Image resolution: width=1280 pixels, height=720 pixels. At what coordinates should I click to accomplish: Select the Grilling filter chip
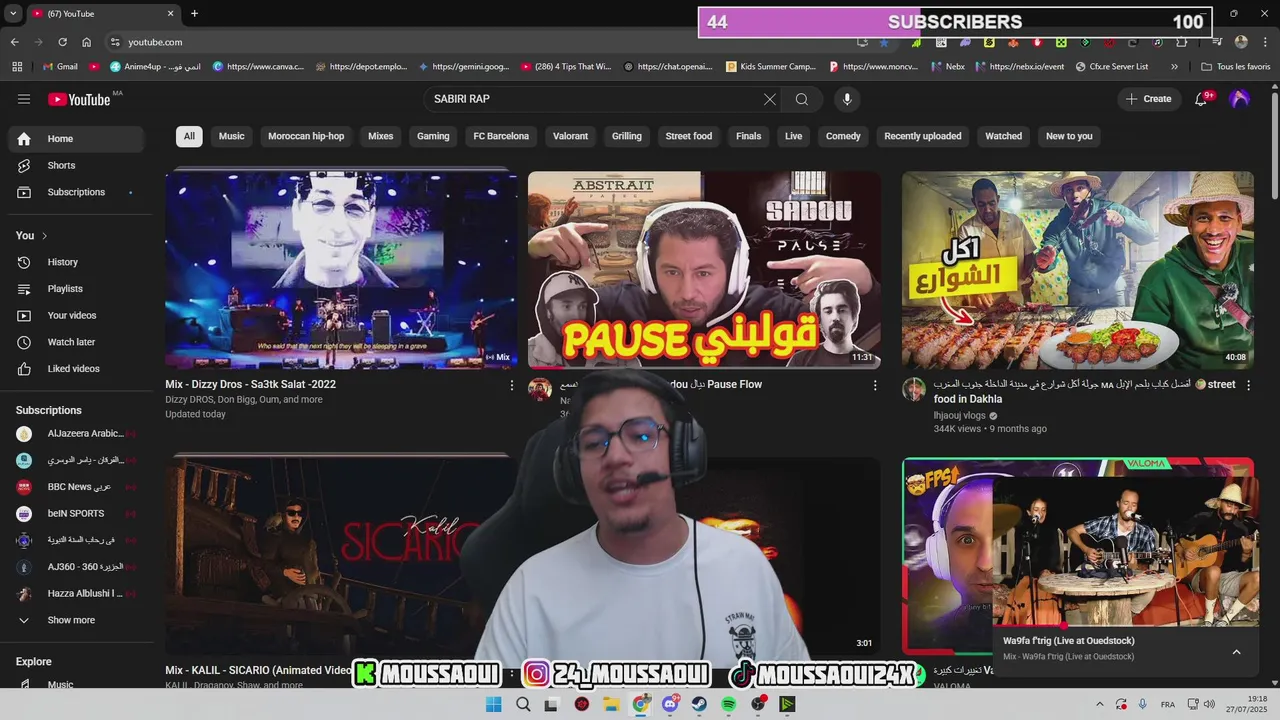[x=627, y=136]
